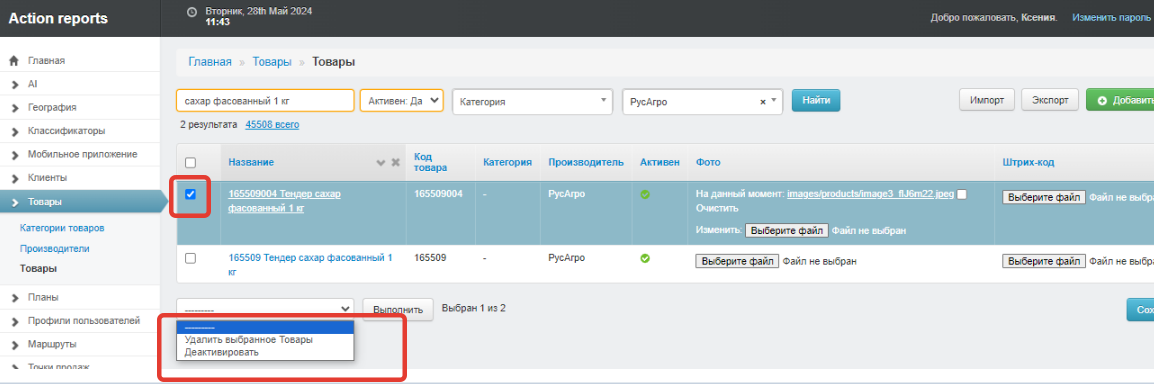The image size is (1154, 384).
Task: Sort by the Производитель column header
Action: point(586,163)
